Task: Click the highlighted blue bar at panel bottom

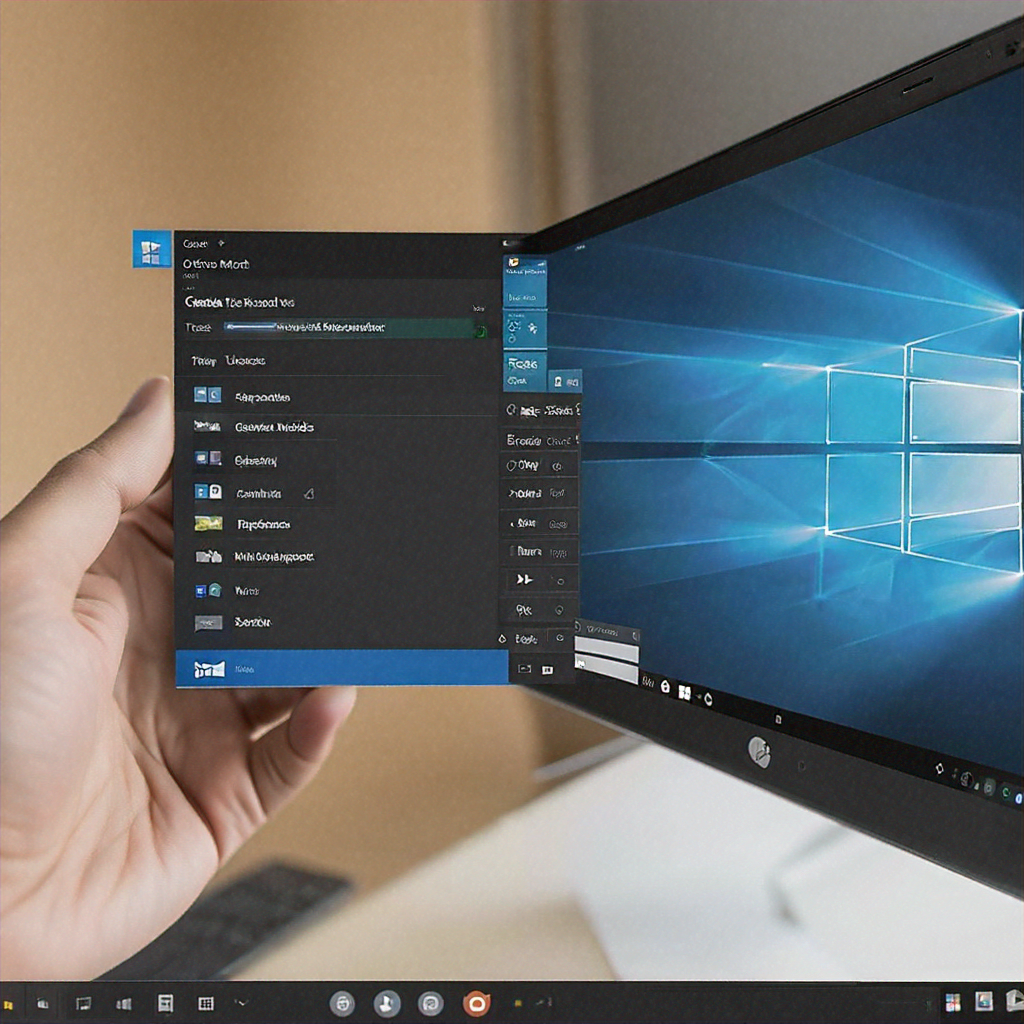Action: click(x=342, y=668)
